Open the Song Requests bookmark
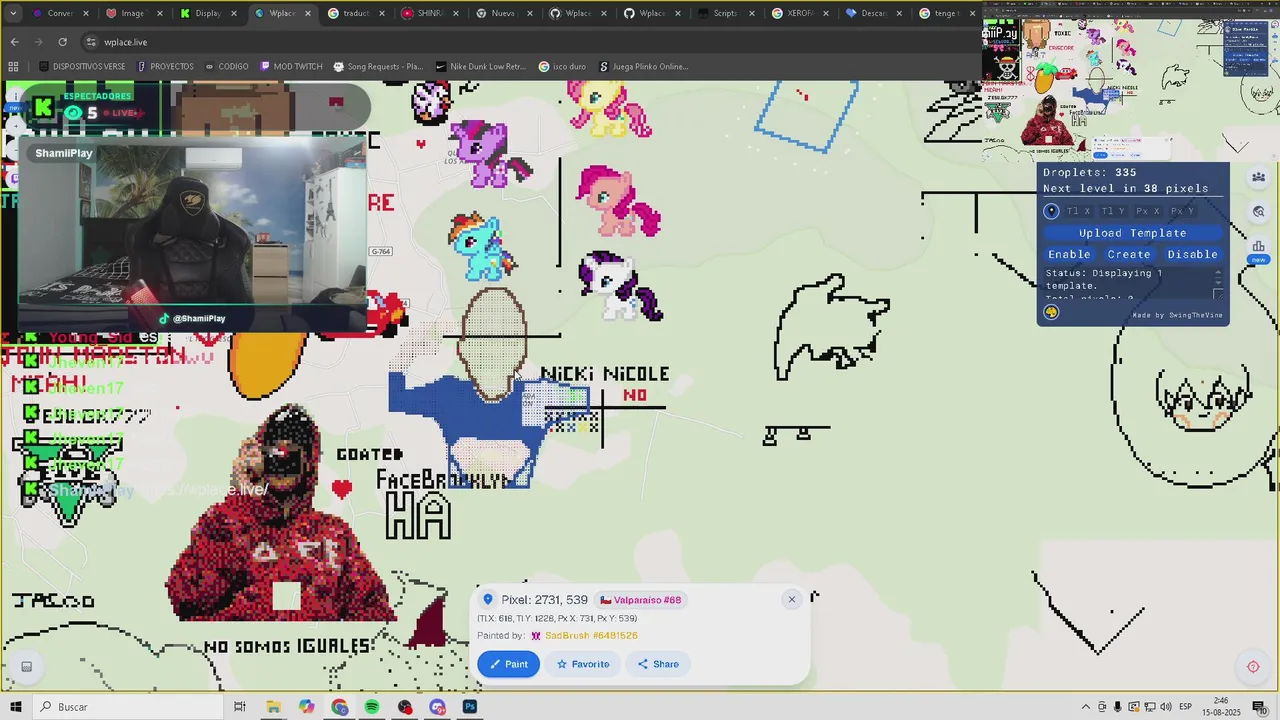This screenshot has width=1280, height=720. coord(378,67)
